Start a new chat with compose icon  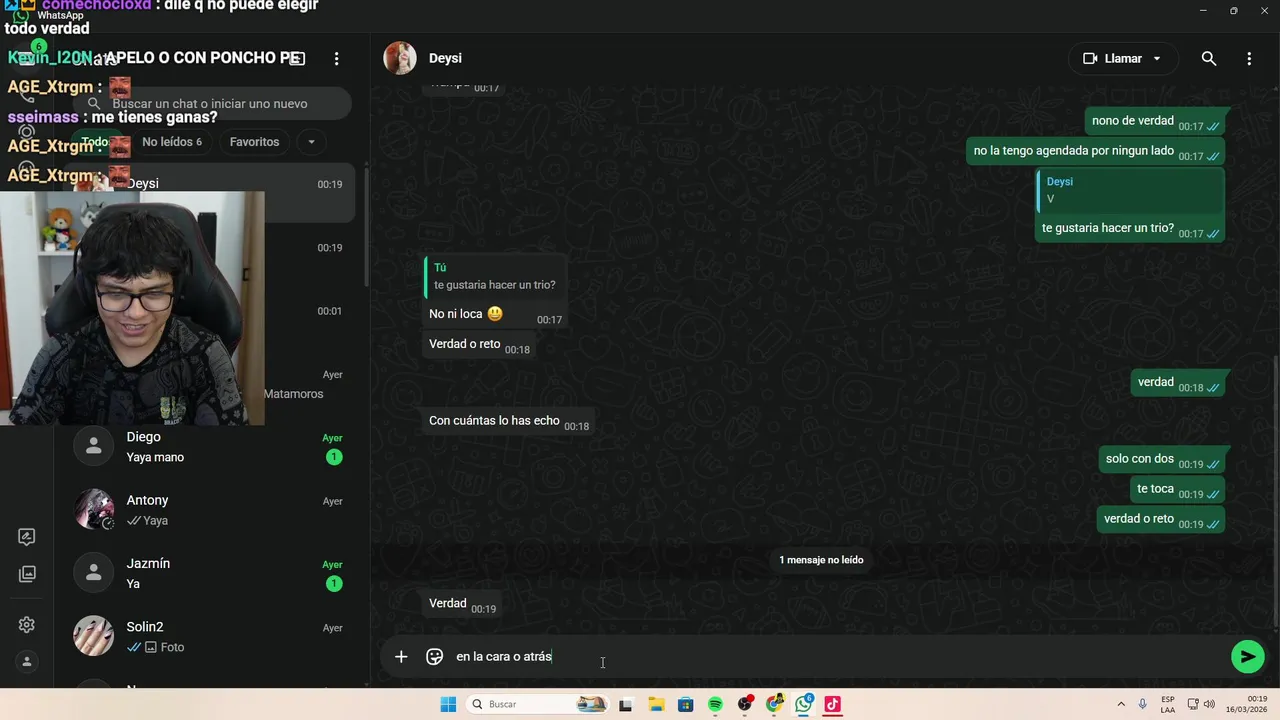tap(297, 59)
